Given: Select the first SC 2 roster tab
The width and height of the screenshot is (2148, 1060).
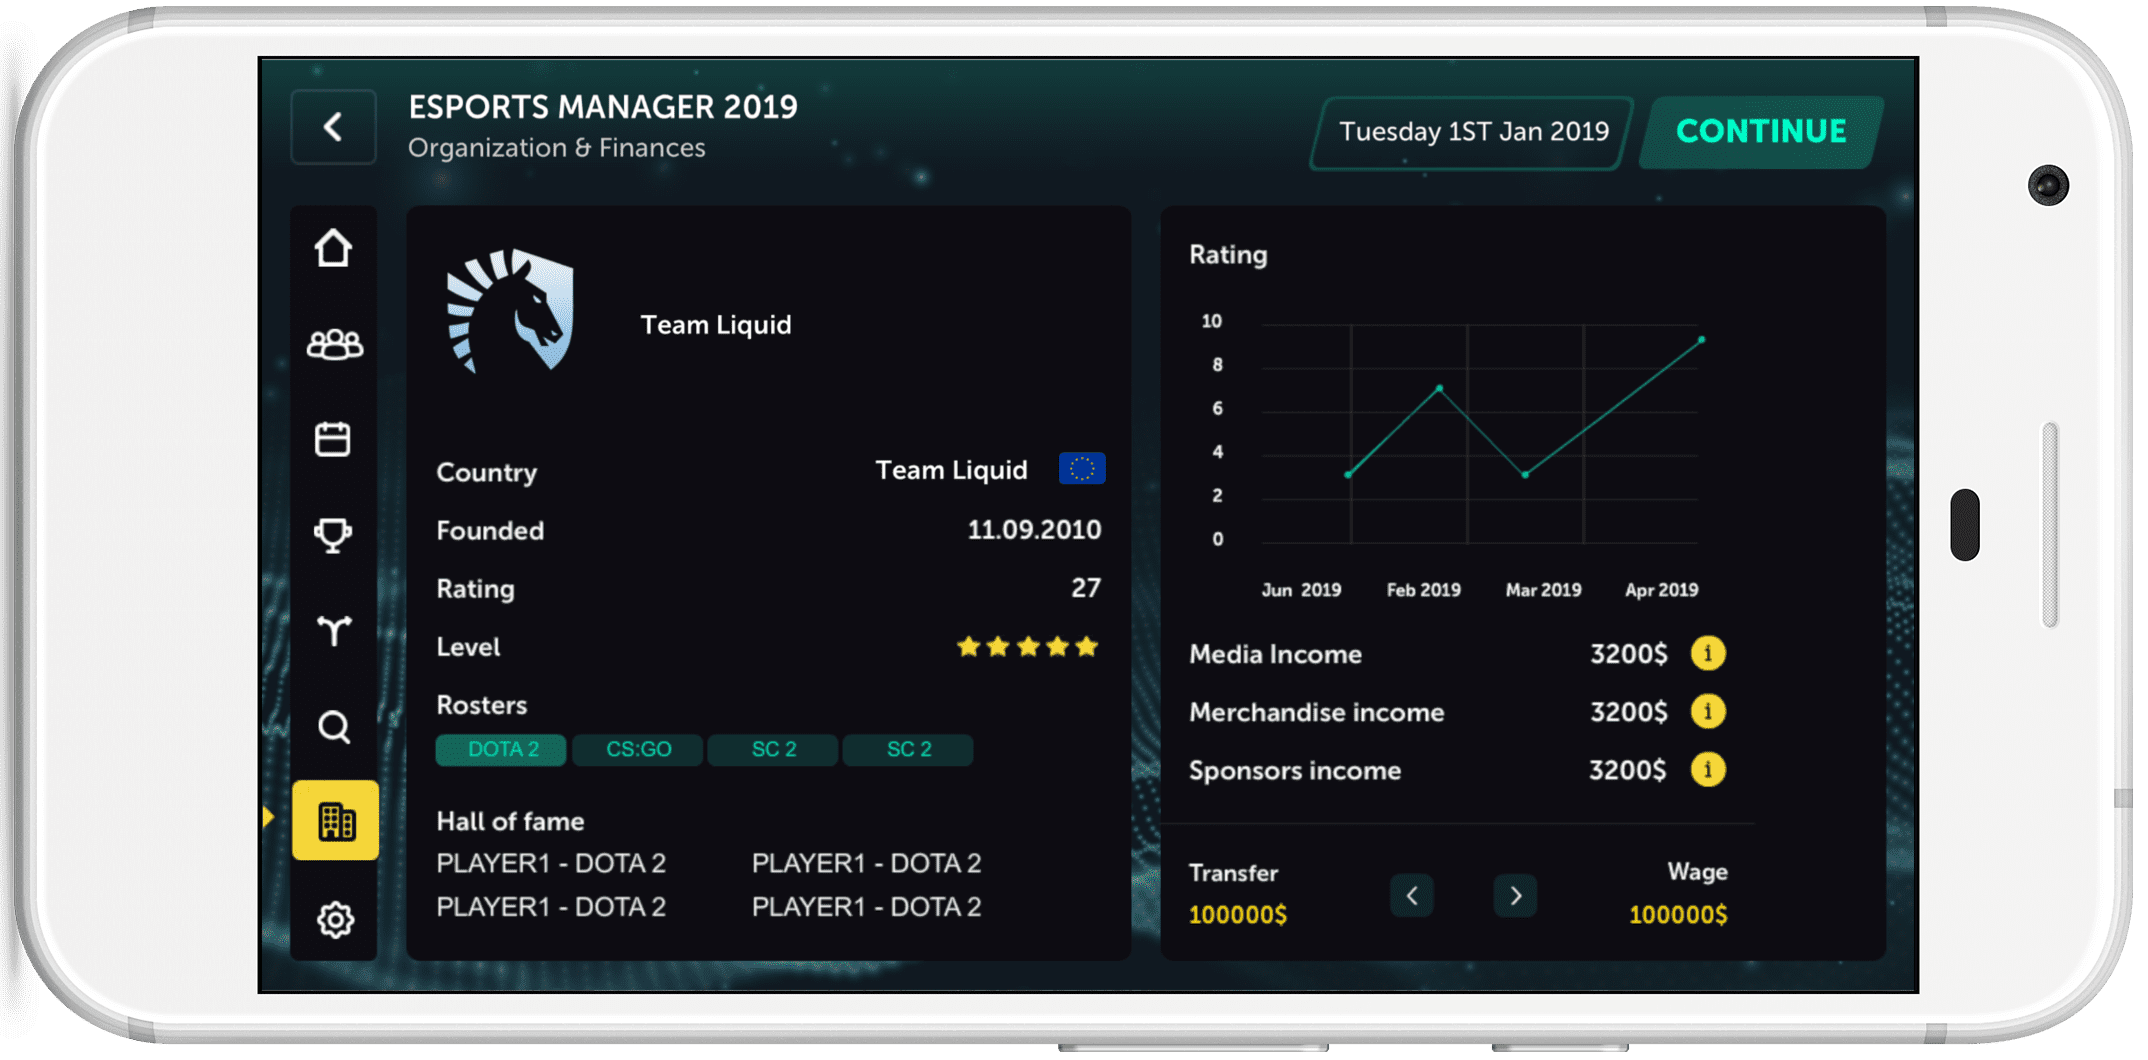Looking at the screenshot, I should (773, 749).
